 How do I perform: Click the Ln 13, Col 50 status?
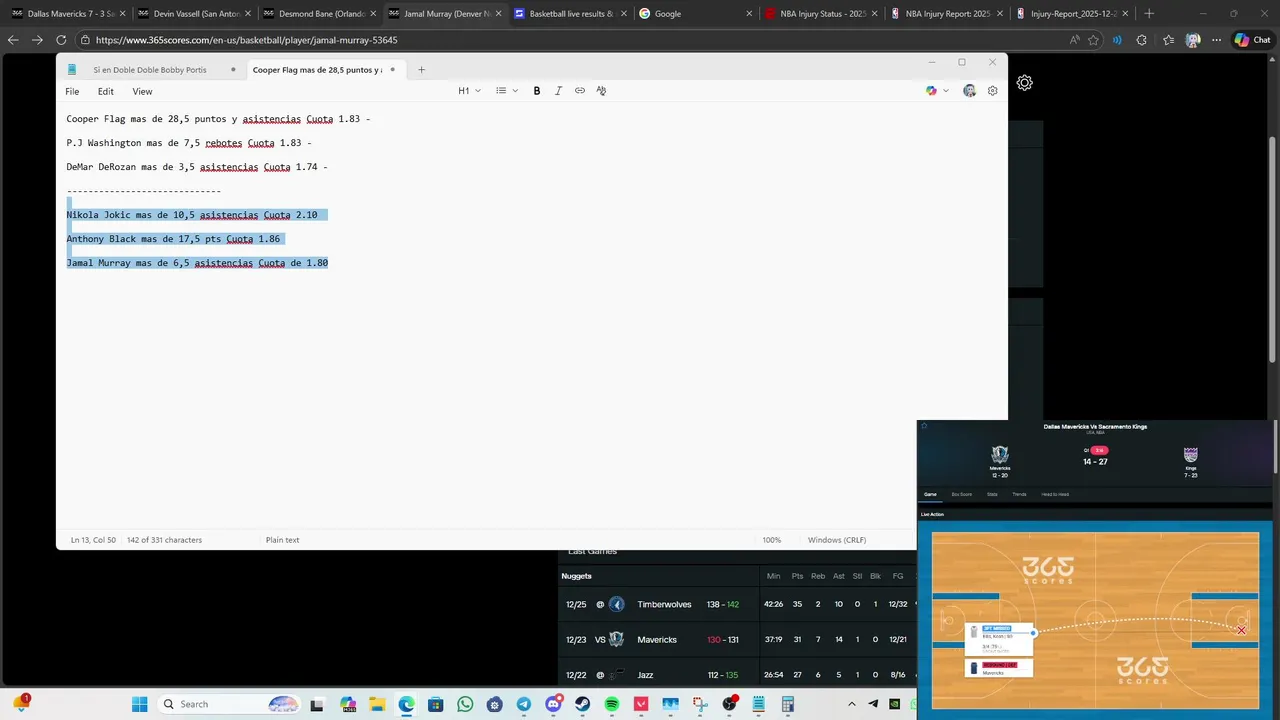(x=93, y=540)
